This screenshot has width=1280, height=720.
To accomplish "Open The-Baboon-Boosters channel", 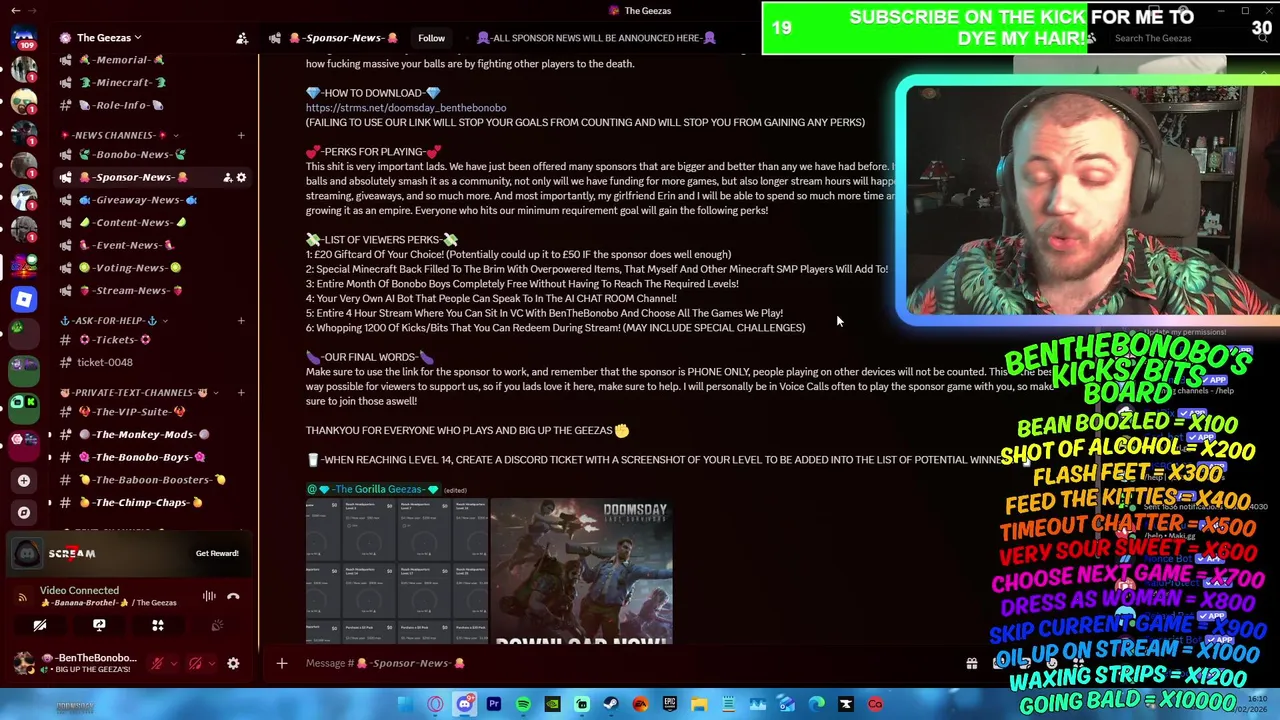I will point(143,480).
